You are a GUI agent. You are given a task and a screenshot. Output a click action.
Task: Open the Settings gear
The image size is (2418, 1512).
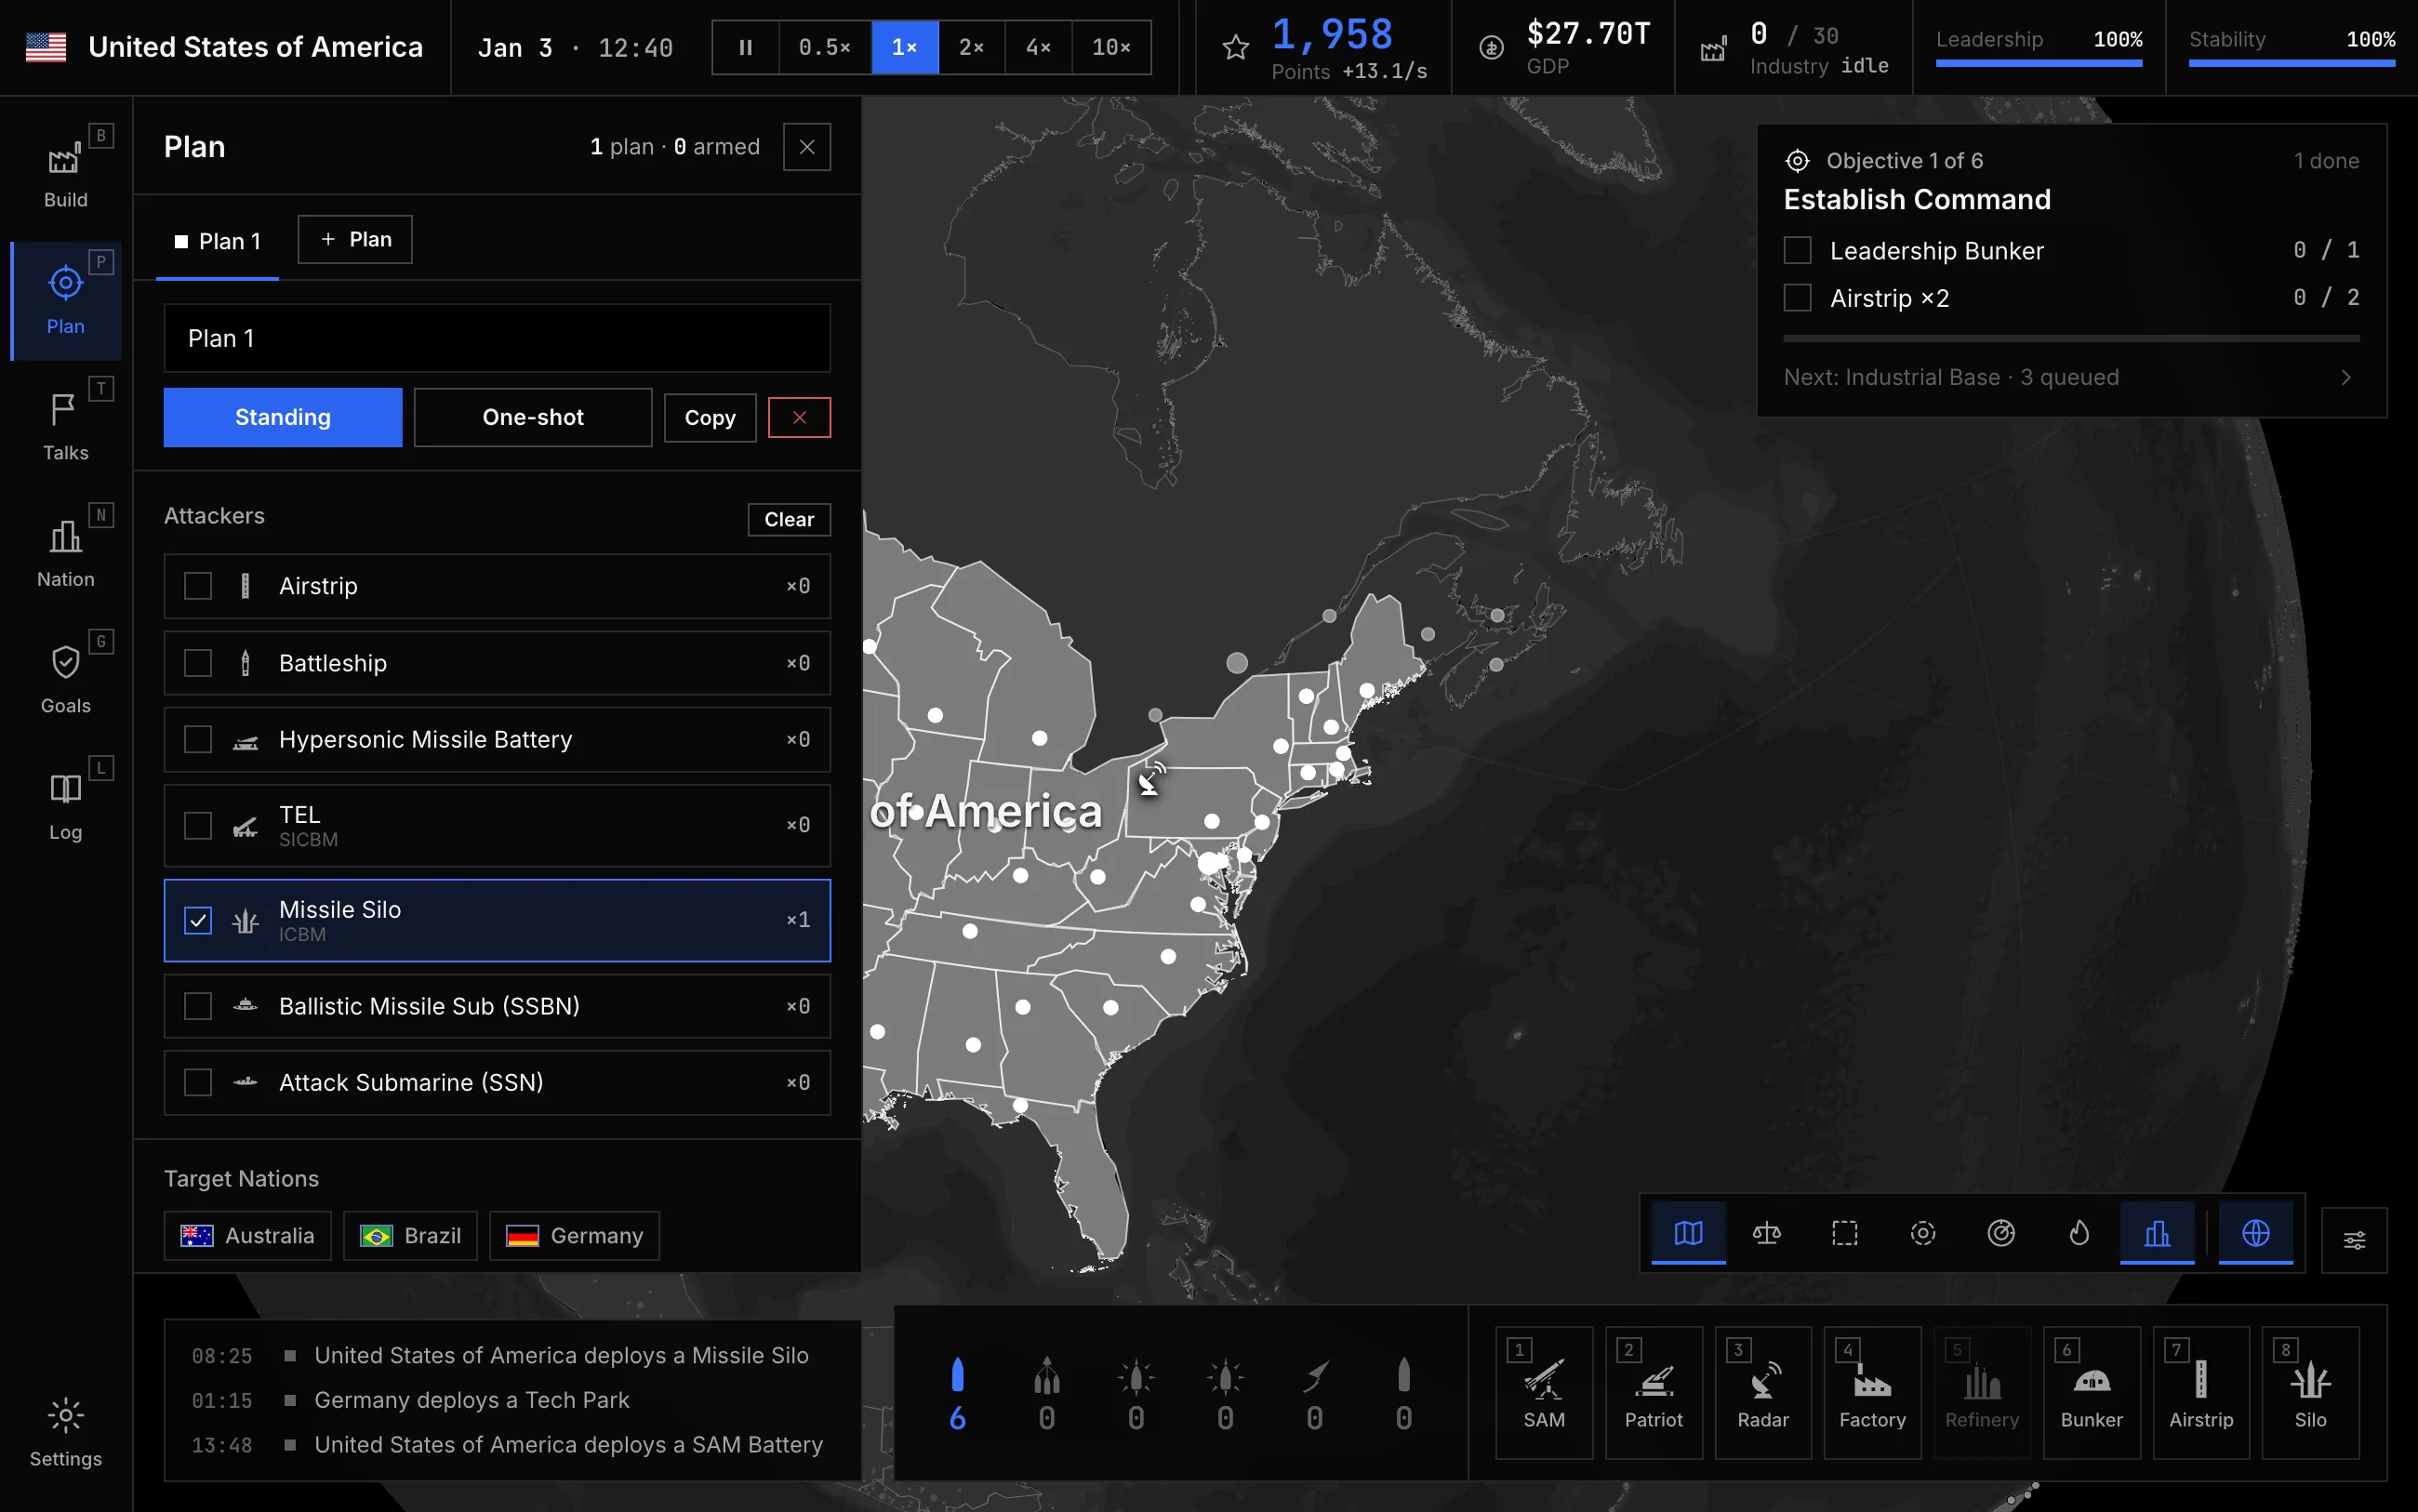pos(66,1431)
